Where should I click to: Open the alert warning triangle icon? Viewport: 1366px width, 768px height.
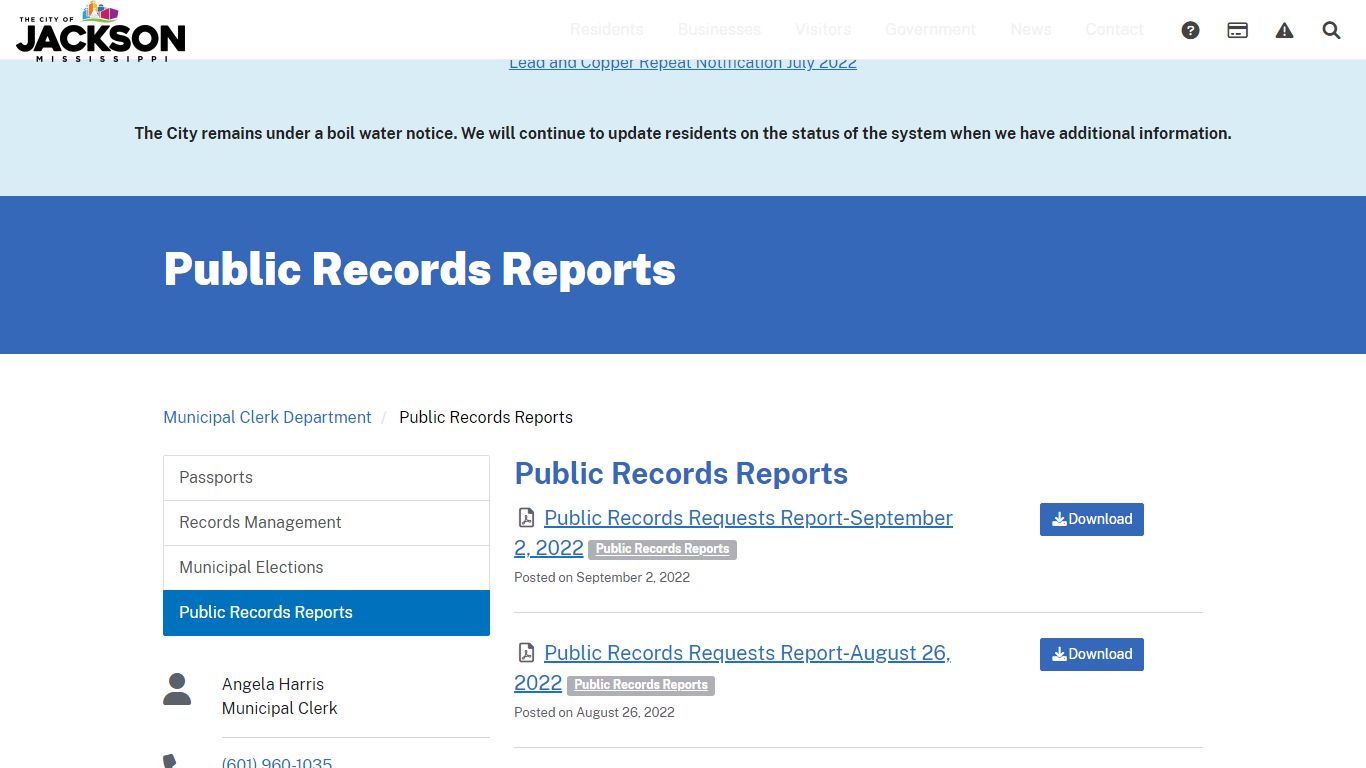click(x=1284, y=30)
